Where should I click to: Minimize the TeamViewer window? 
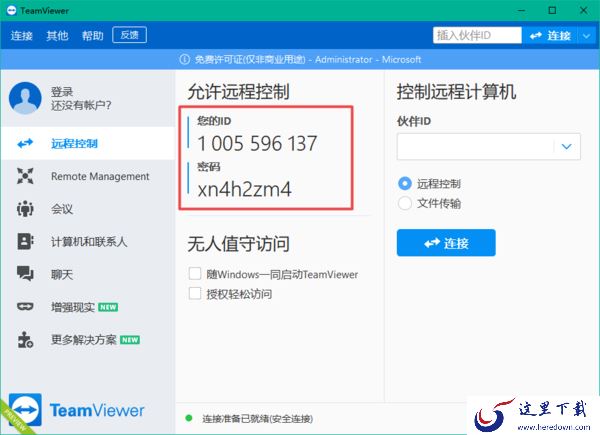tap(521, 10)
